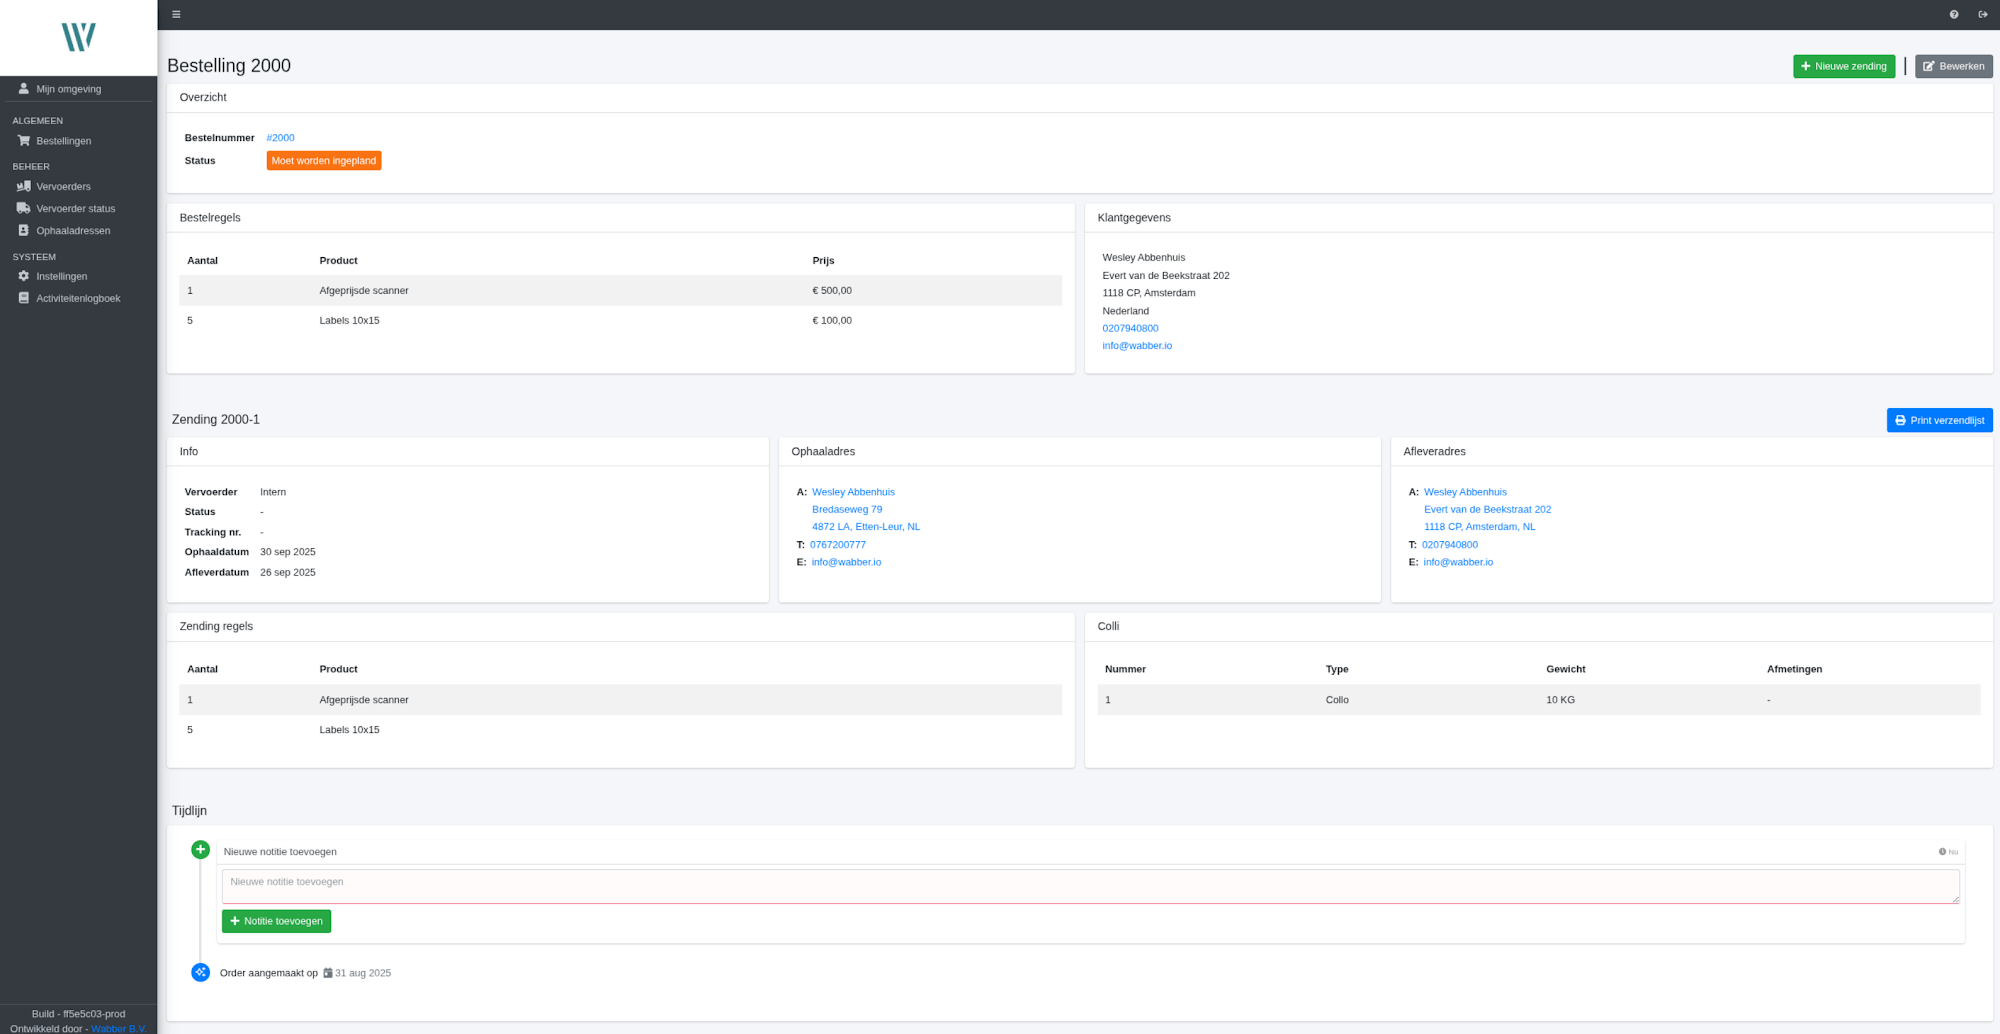2000x1034 pixels.
Task: Open Instellingen with the gear icon
Action: [24, 276]
